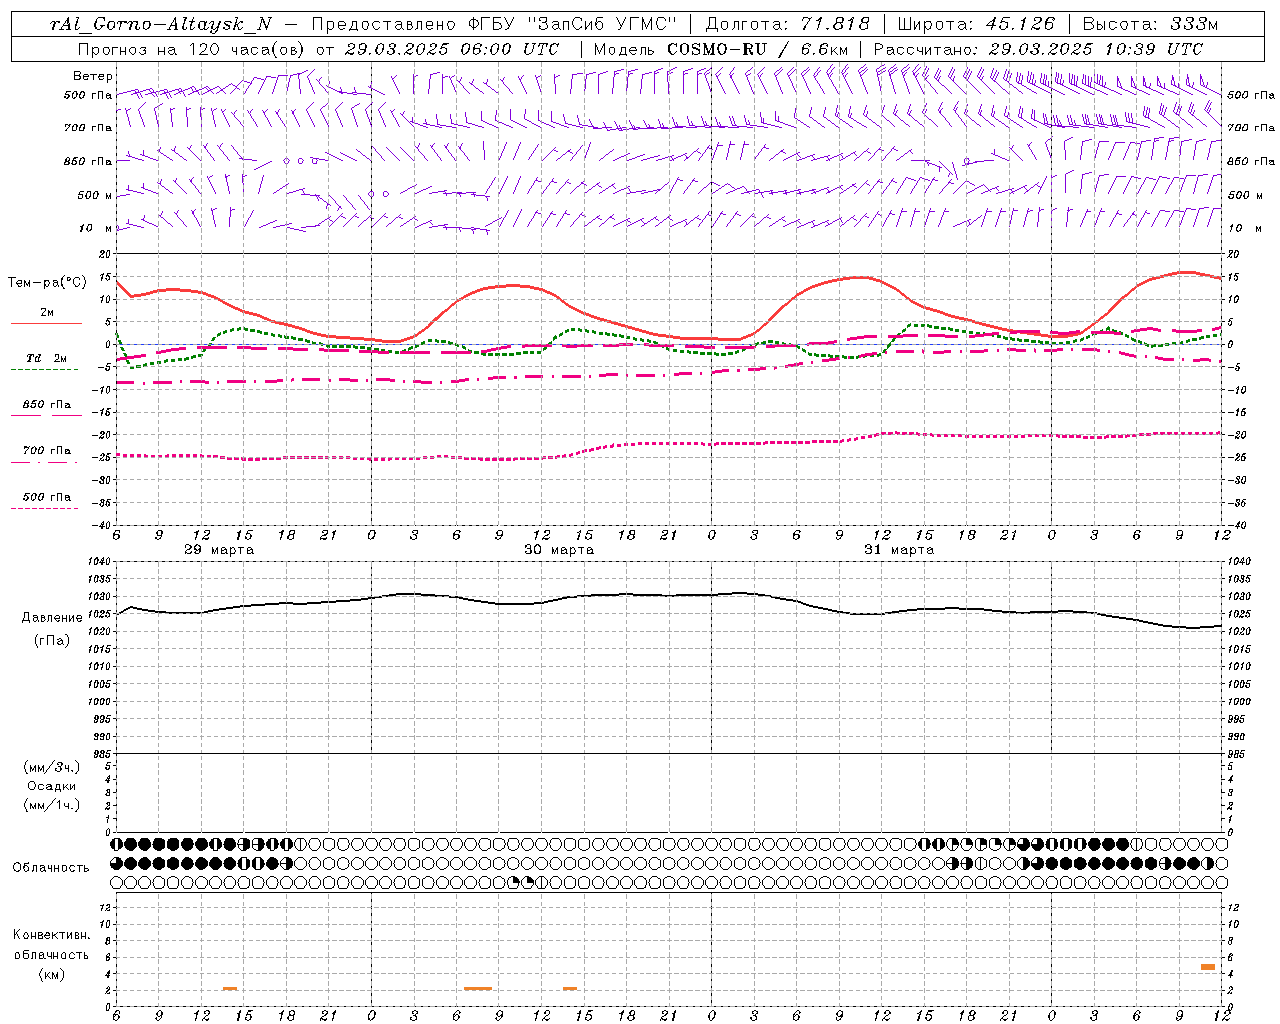Click the Давление pressure panel label
1280x1024 pixels.
pos(52,618)
